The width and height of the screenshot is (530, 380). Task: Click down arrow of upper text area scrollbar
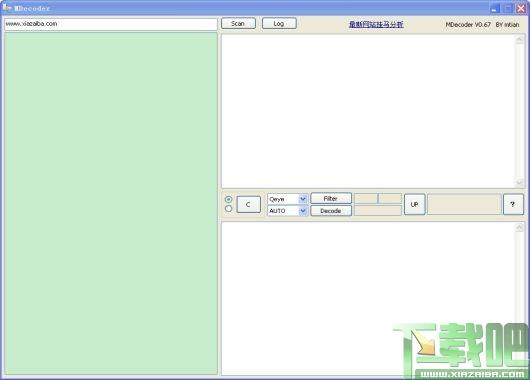pyautogui.click(x=519, y=183)
